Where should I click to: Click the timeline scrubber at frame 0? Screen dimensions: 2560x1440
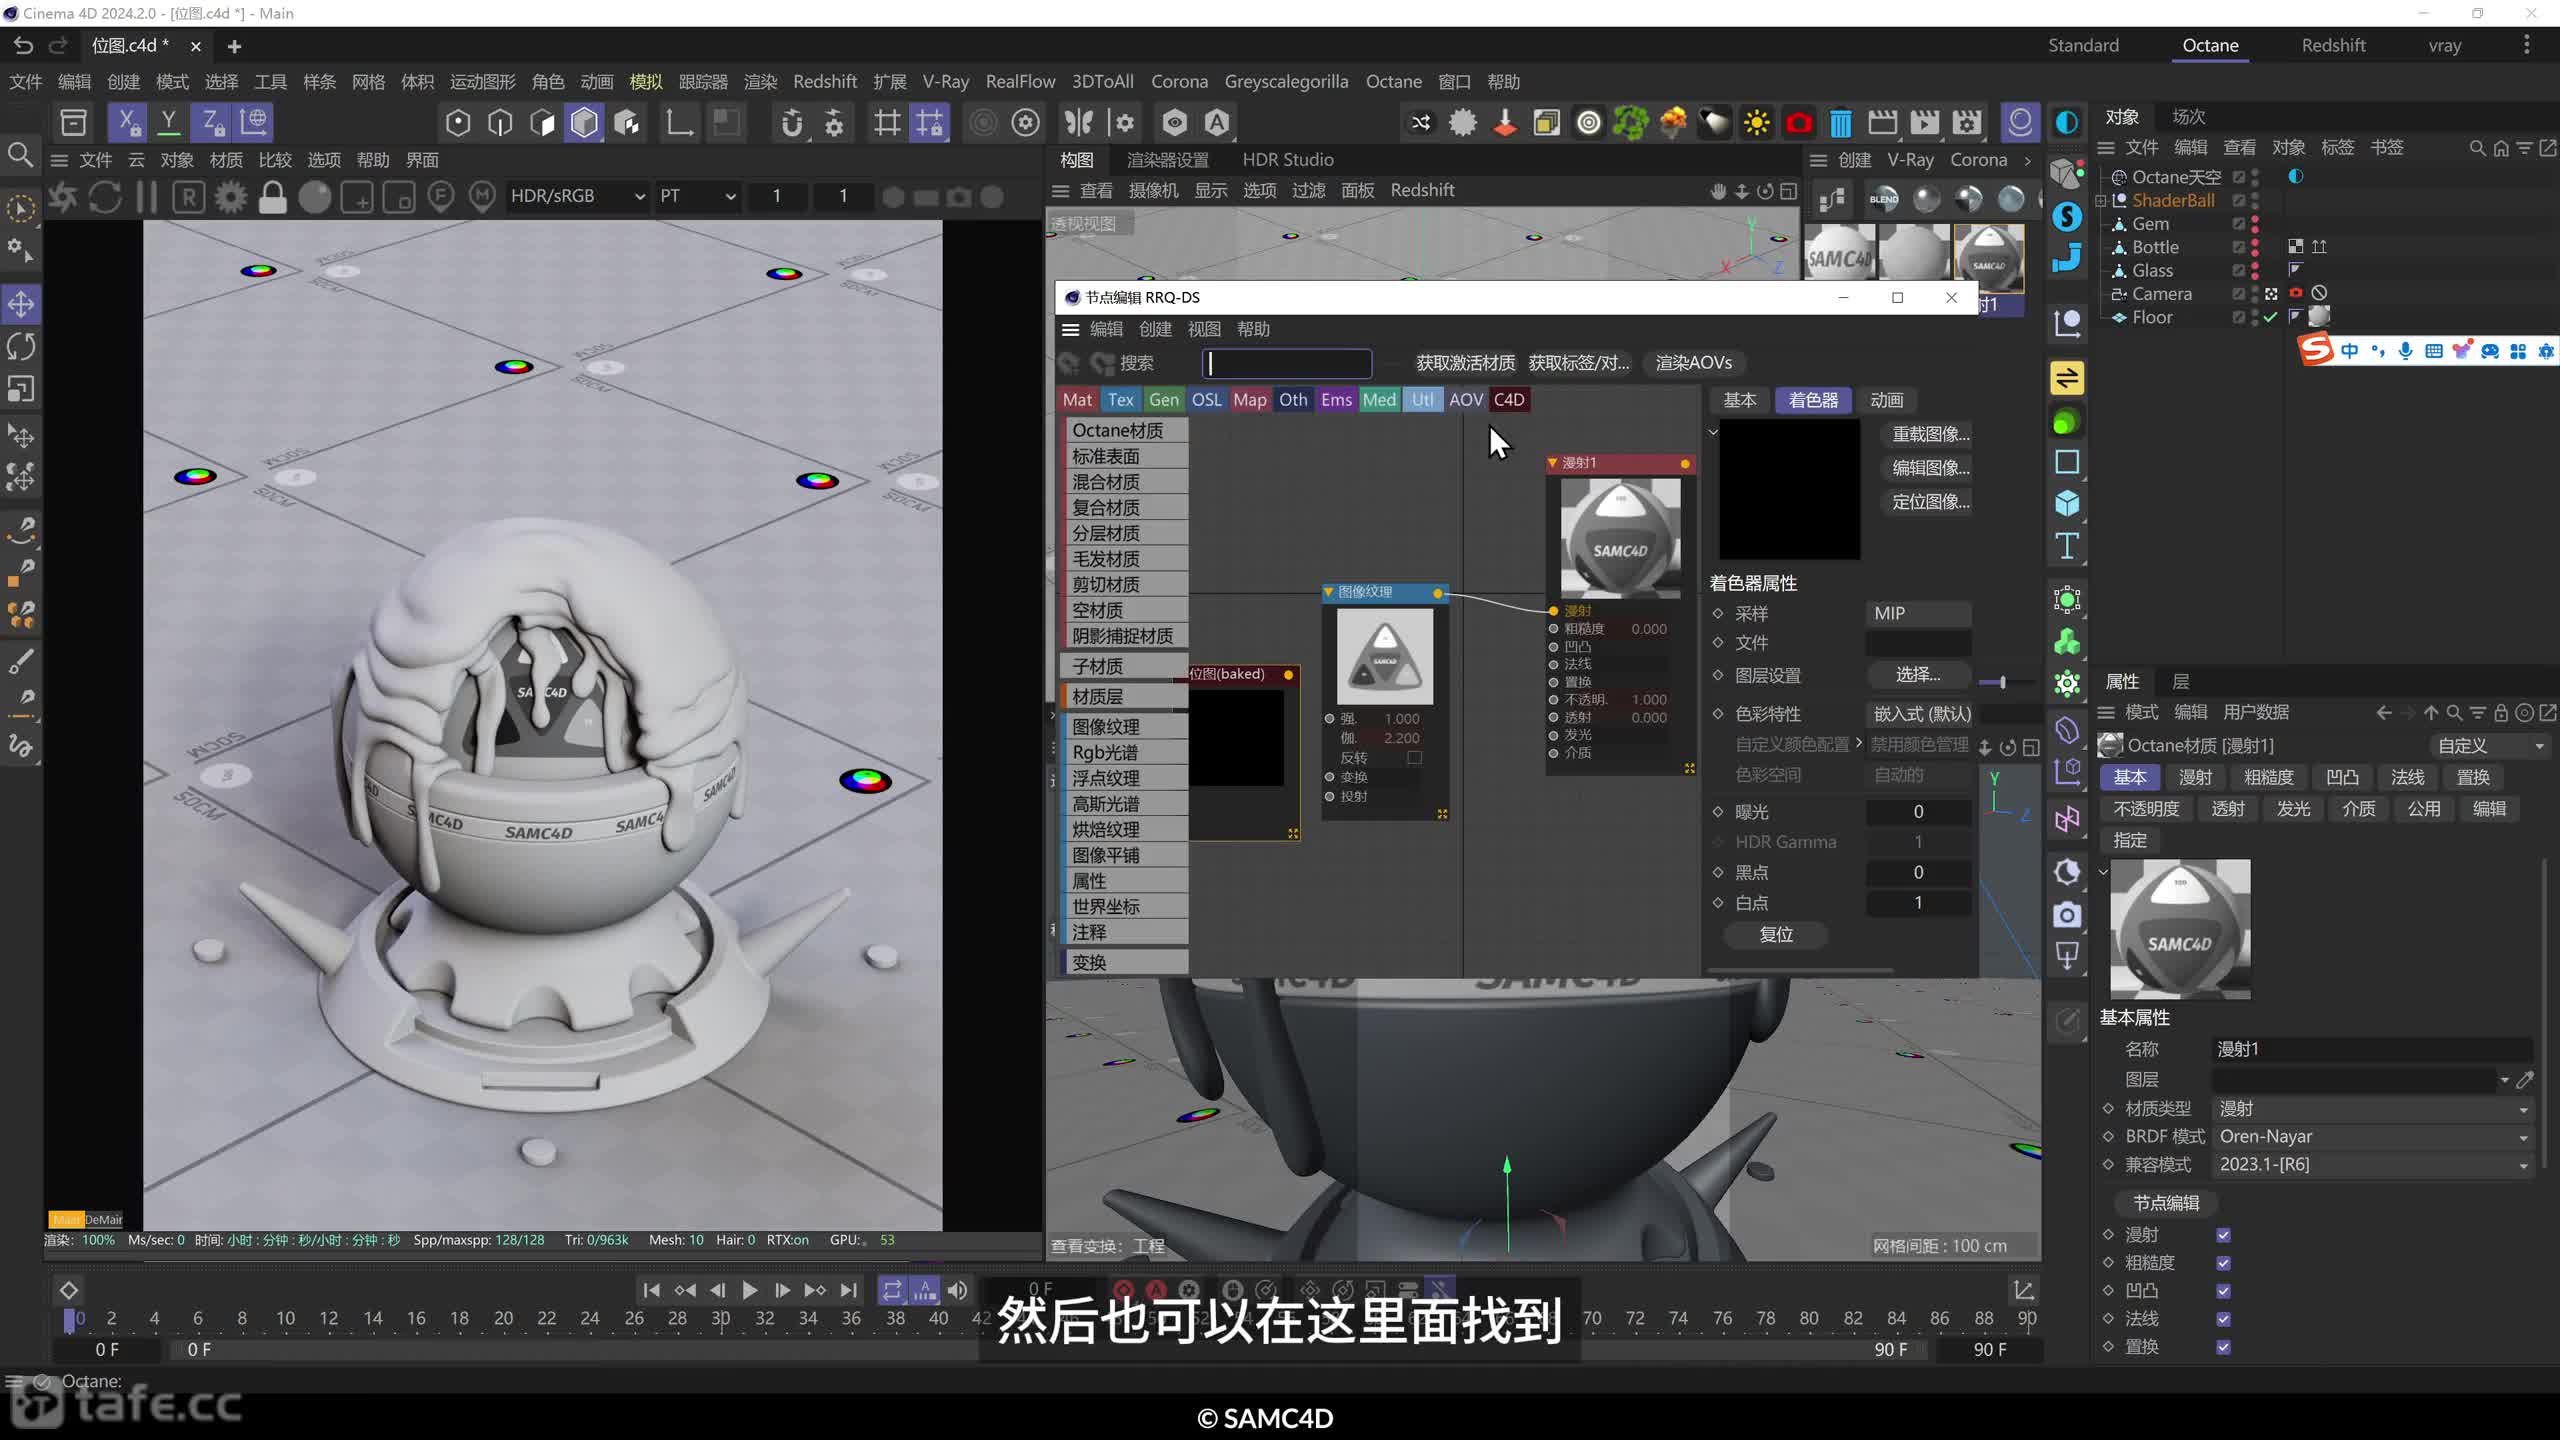[69, 1320]
